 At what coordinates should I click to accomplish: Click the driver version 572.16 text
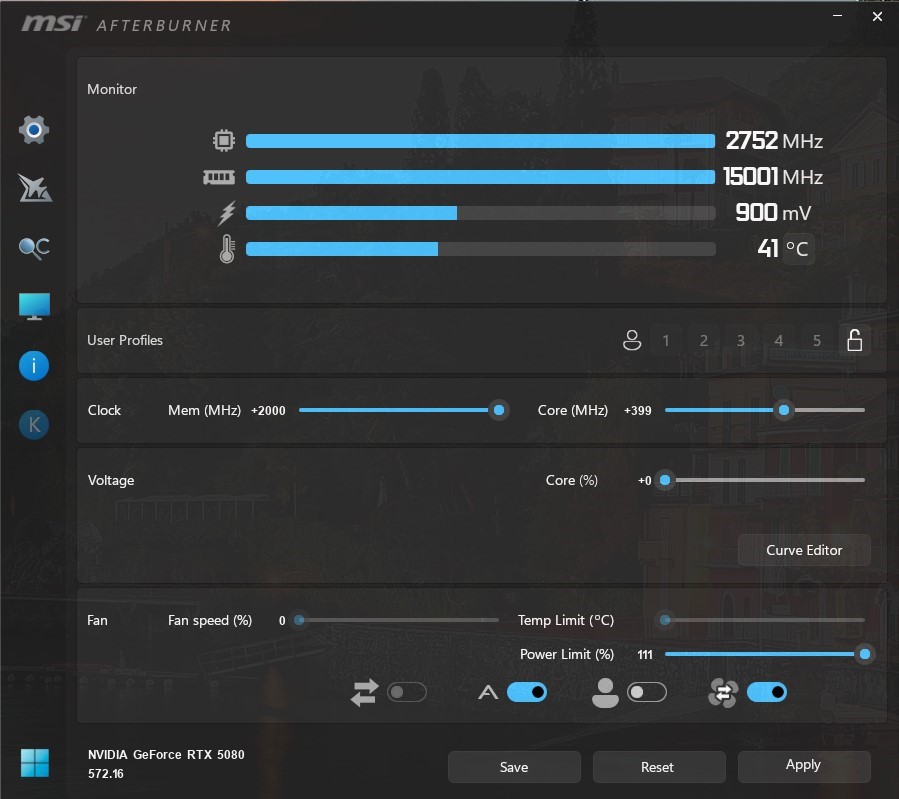click(105, 774)
